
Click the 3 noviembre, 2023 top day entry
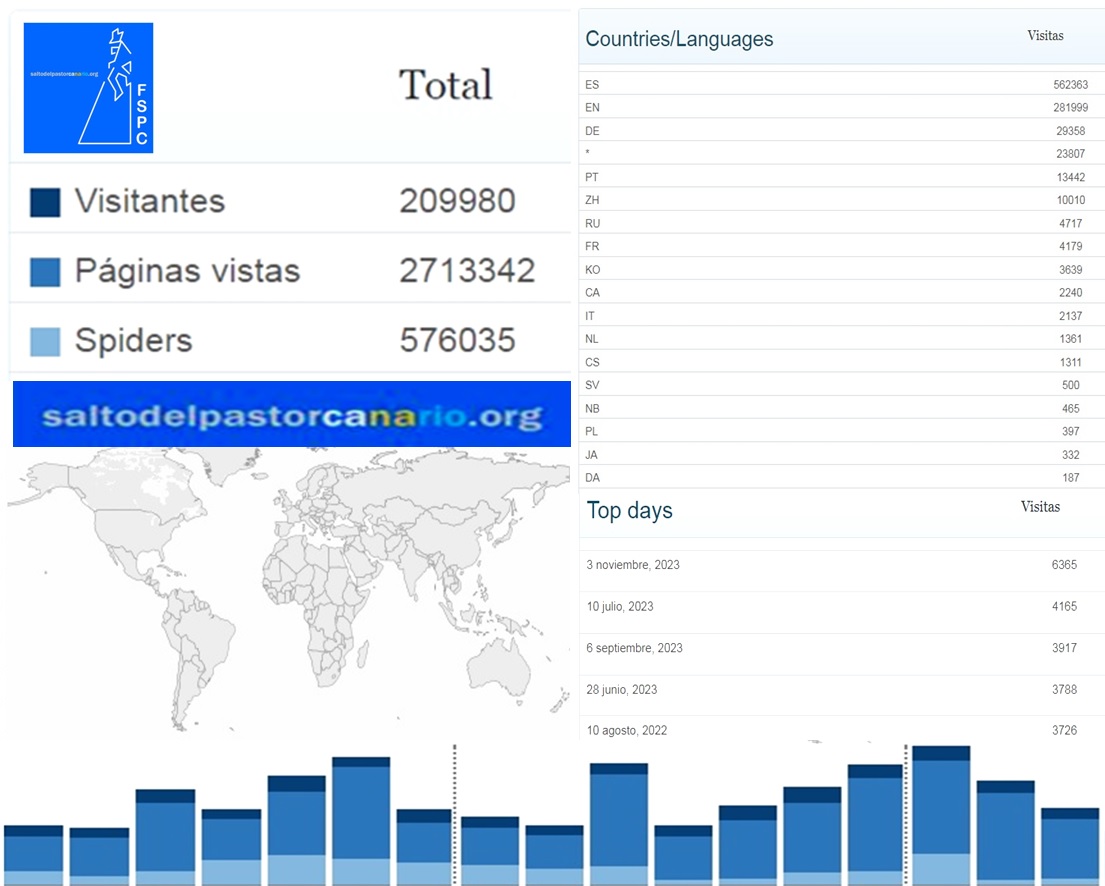click(x=633, y=565)
